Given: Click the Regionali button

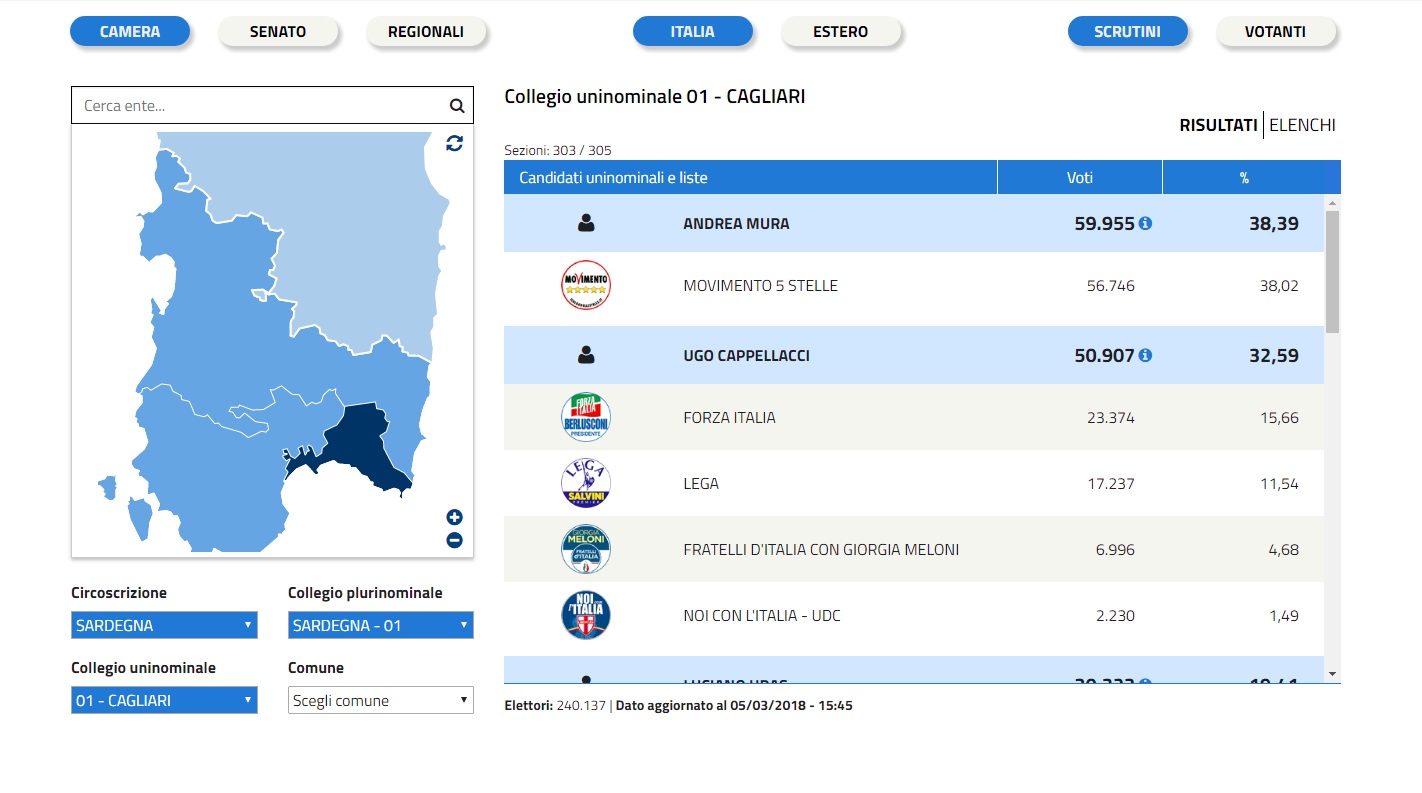Looking at the screenshot, I should coord(426,32).
